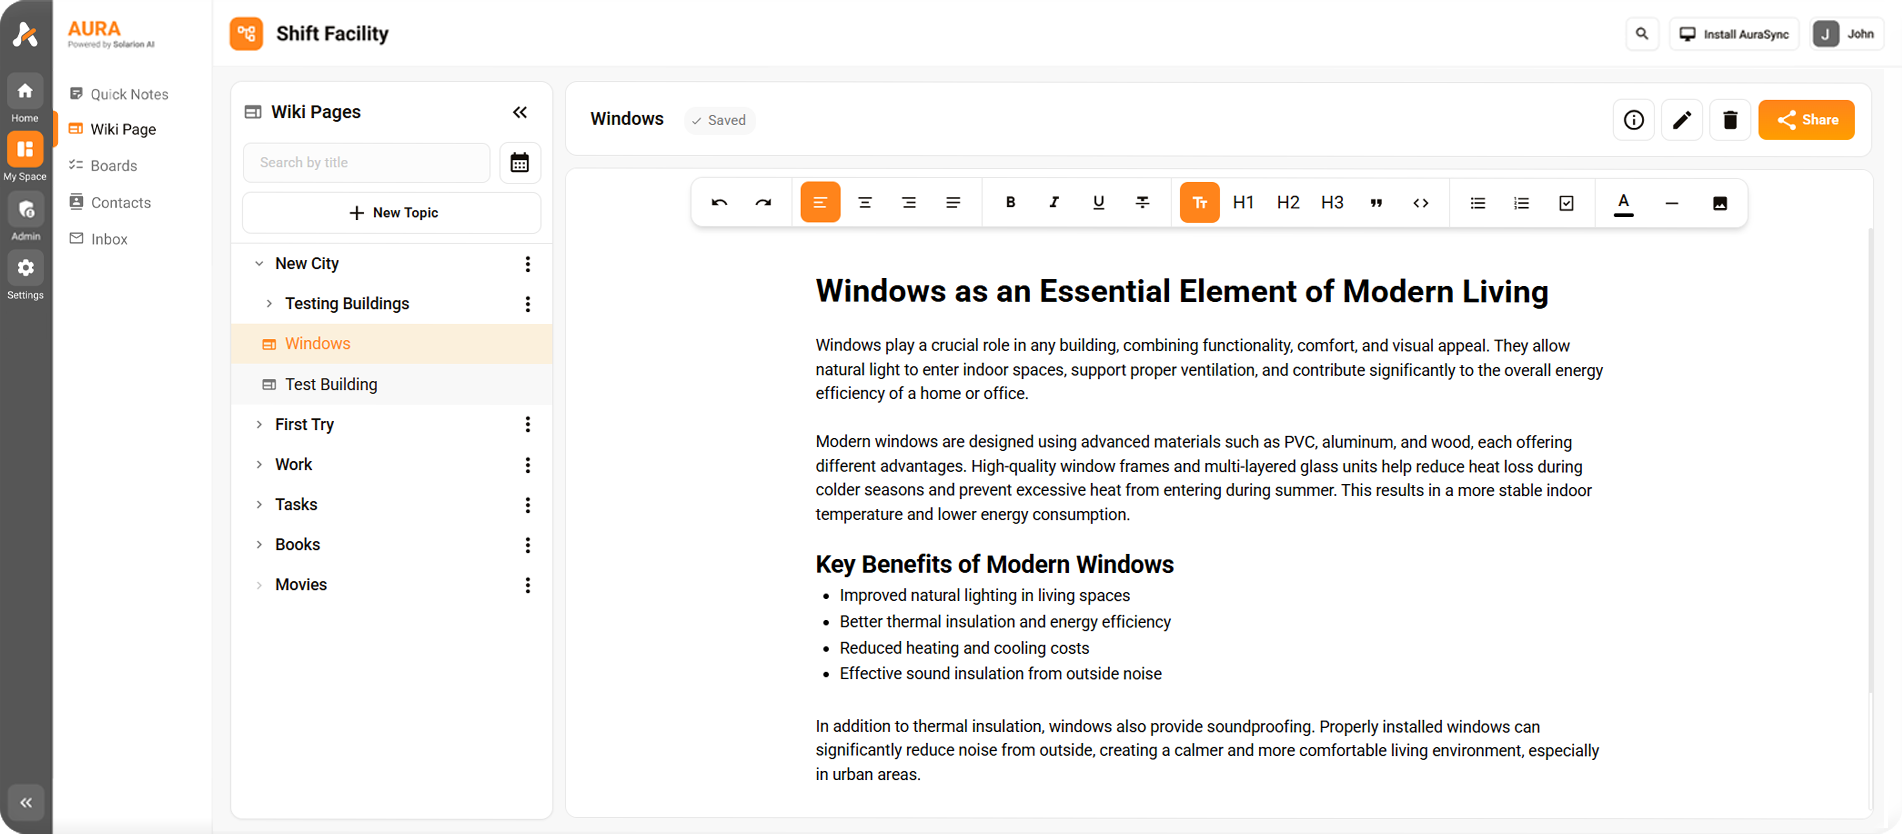1902x834 pixels.
Task: Delete the Windows page using trash icon
Action: coord(1729,120)
